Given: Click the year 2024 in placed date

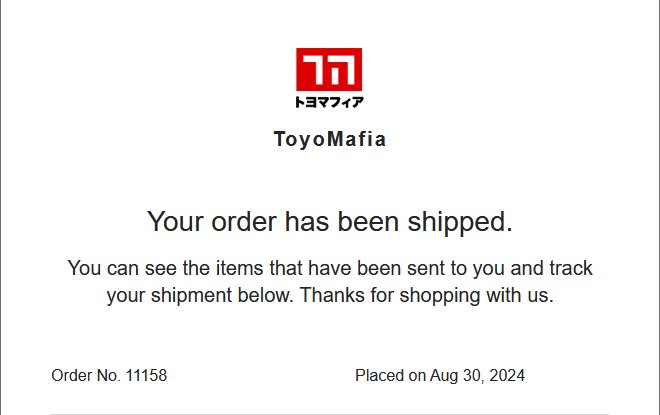Looking at the screenshot, I should [507, 375].
